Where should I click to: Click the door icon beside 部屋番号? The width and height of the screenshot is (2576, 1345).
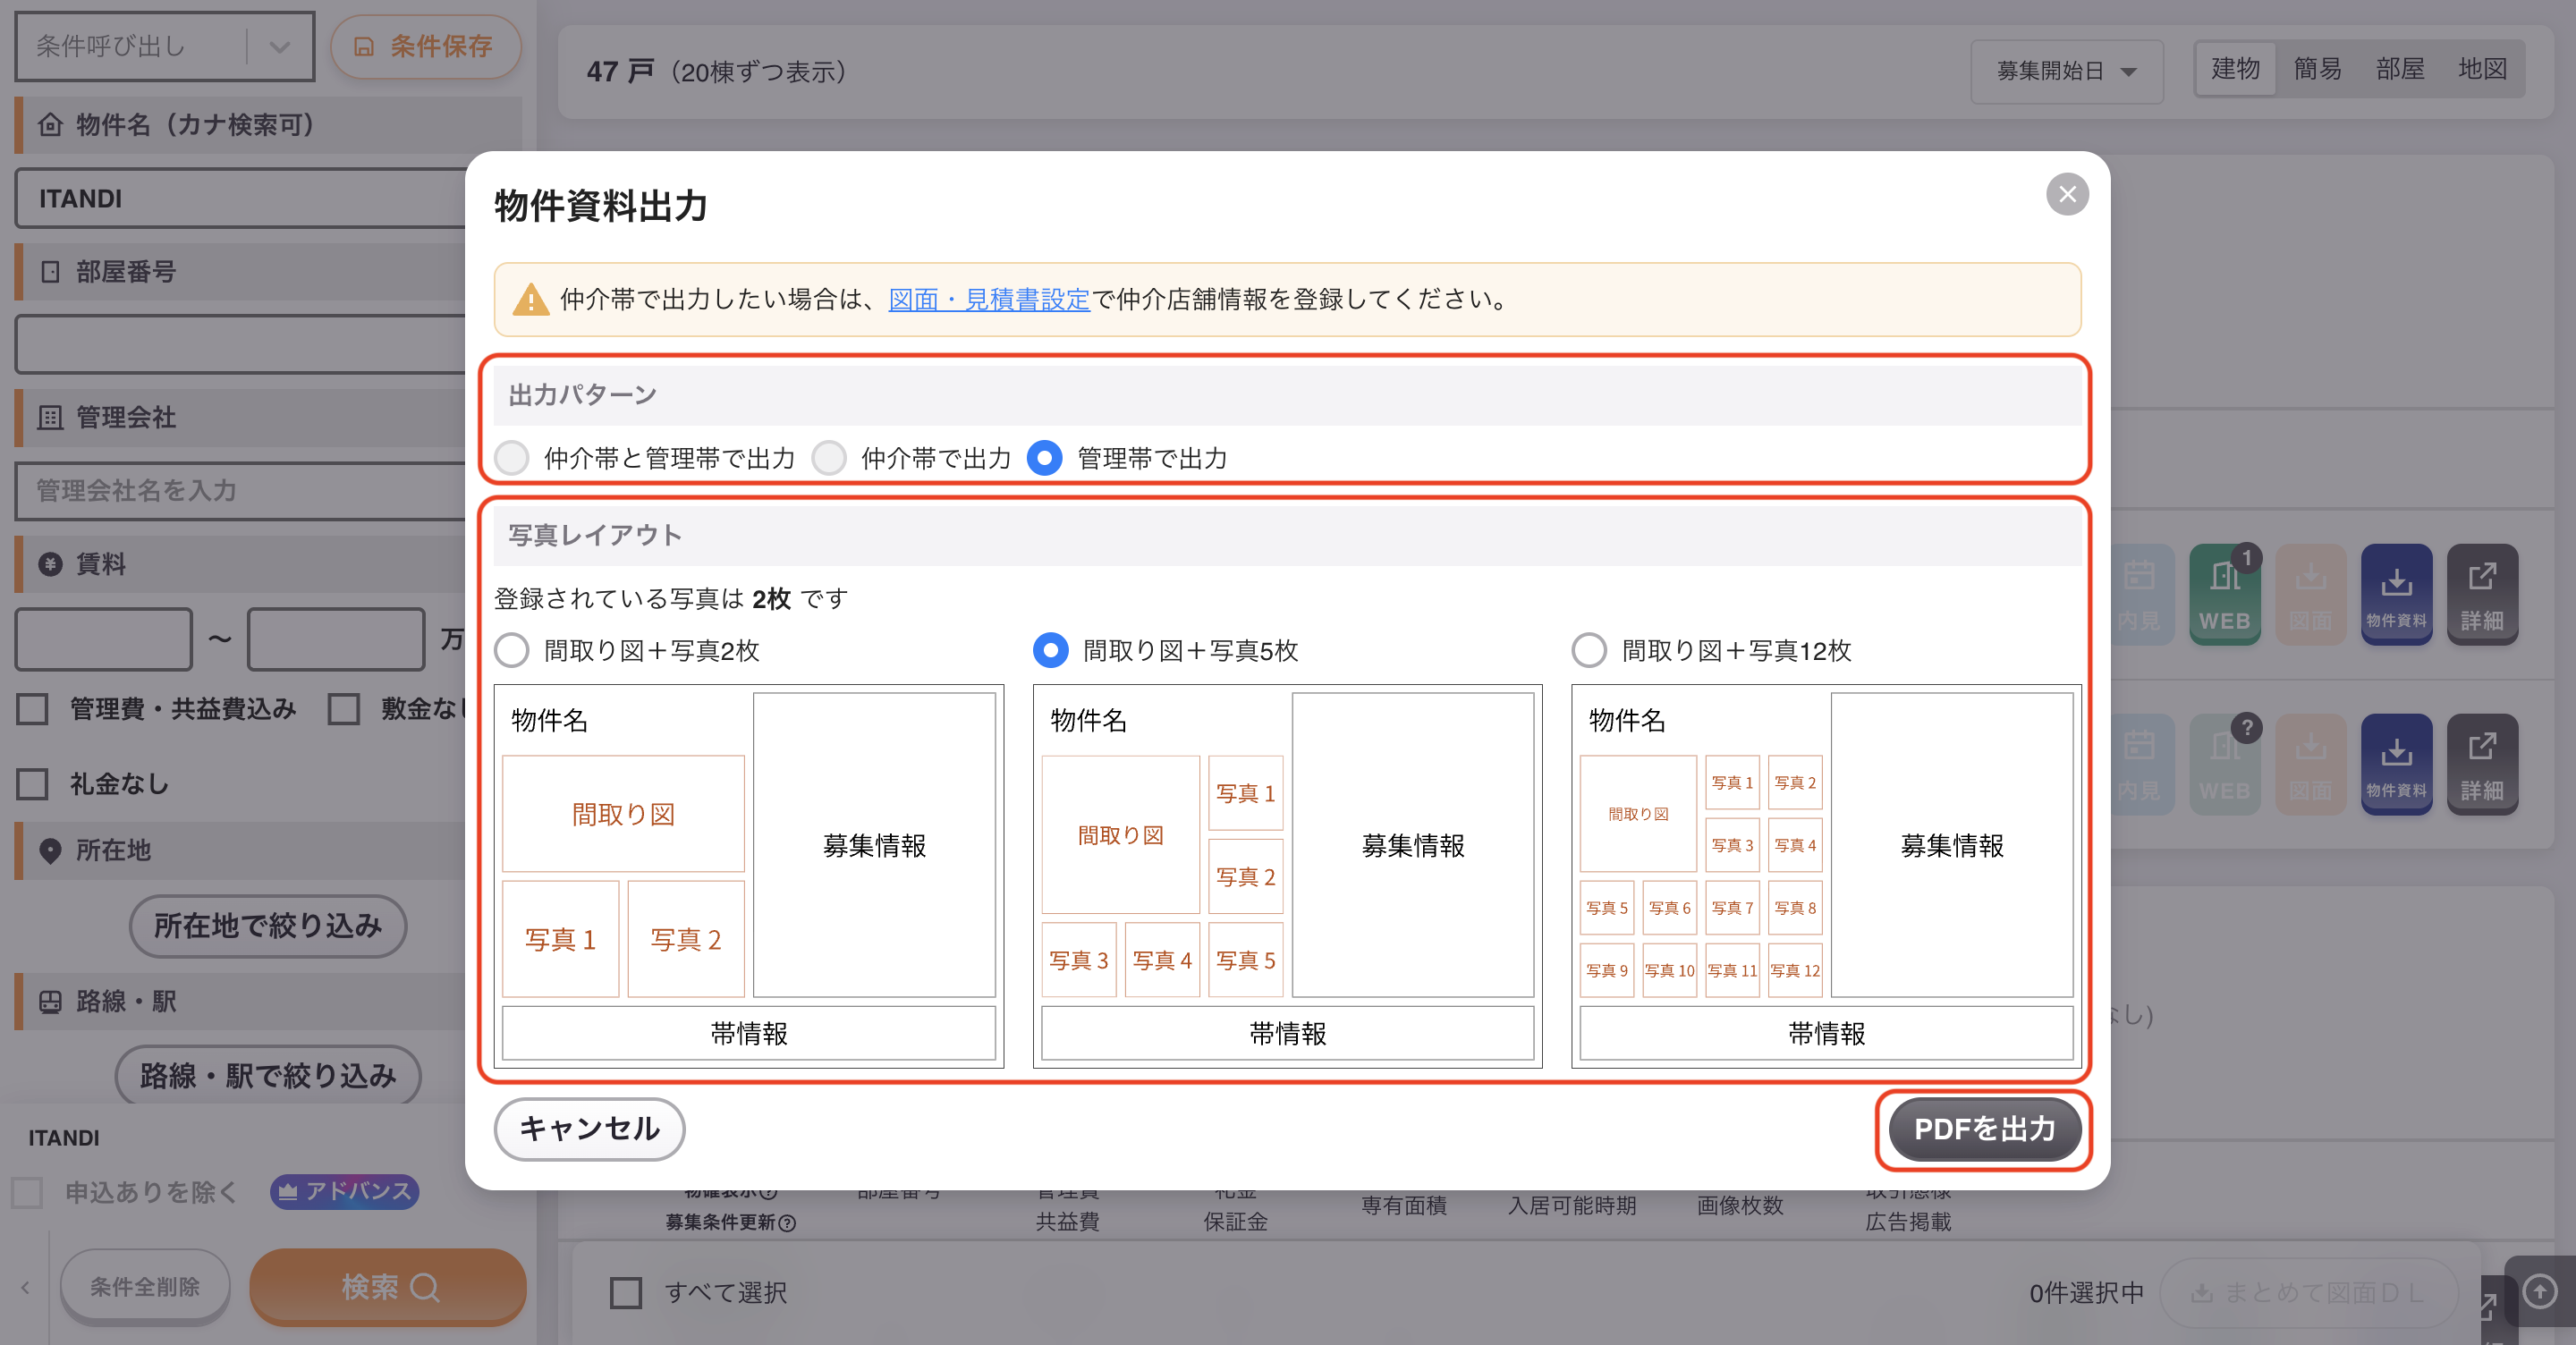[50, 271]
